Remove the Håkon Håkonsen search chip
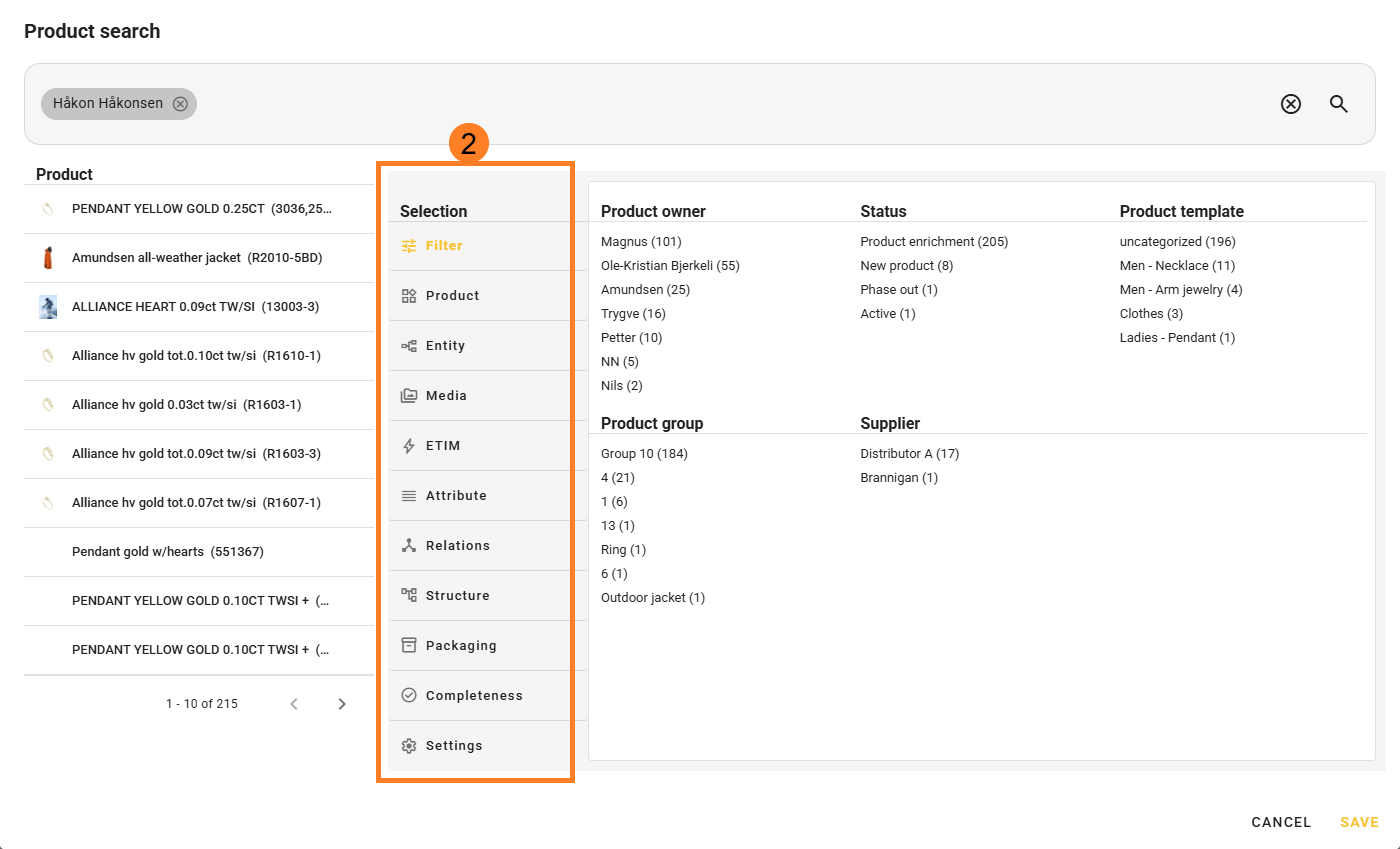Screen dimensions: 1400x849 pos(180,104)
